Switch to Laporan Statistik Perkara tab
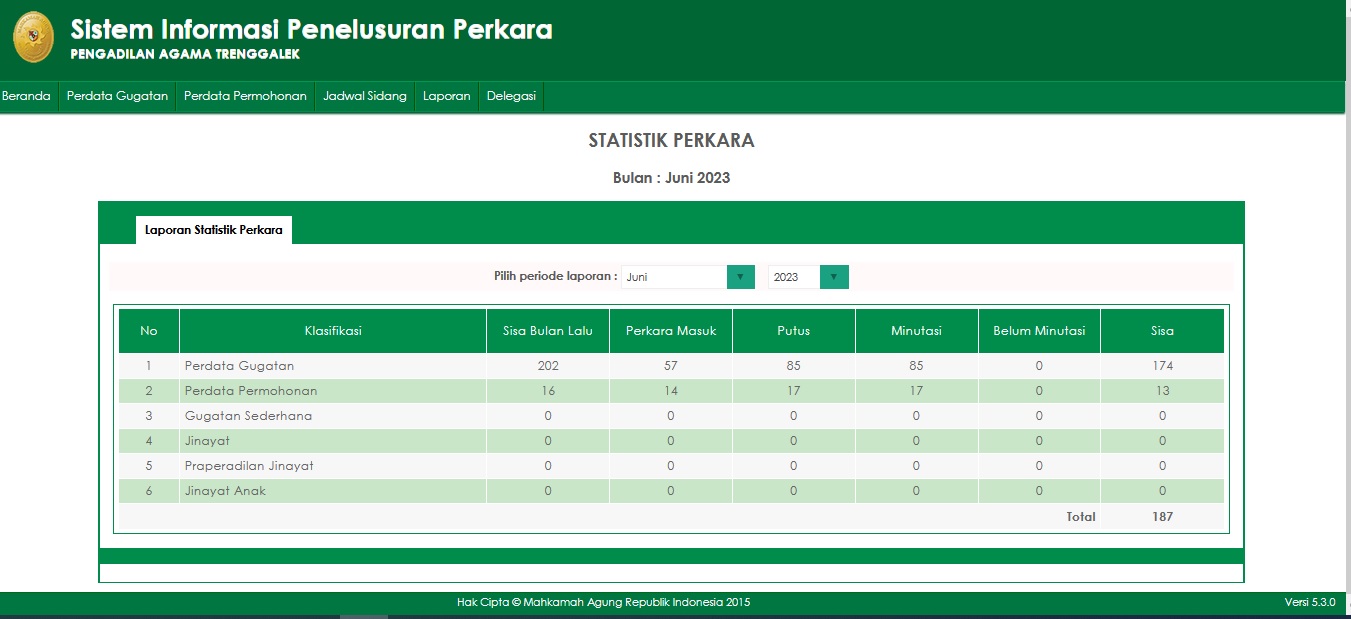The width and height of the screenshot is (1351, 619). pyautogui.click(x=214, y=230)
